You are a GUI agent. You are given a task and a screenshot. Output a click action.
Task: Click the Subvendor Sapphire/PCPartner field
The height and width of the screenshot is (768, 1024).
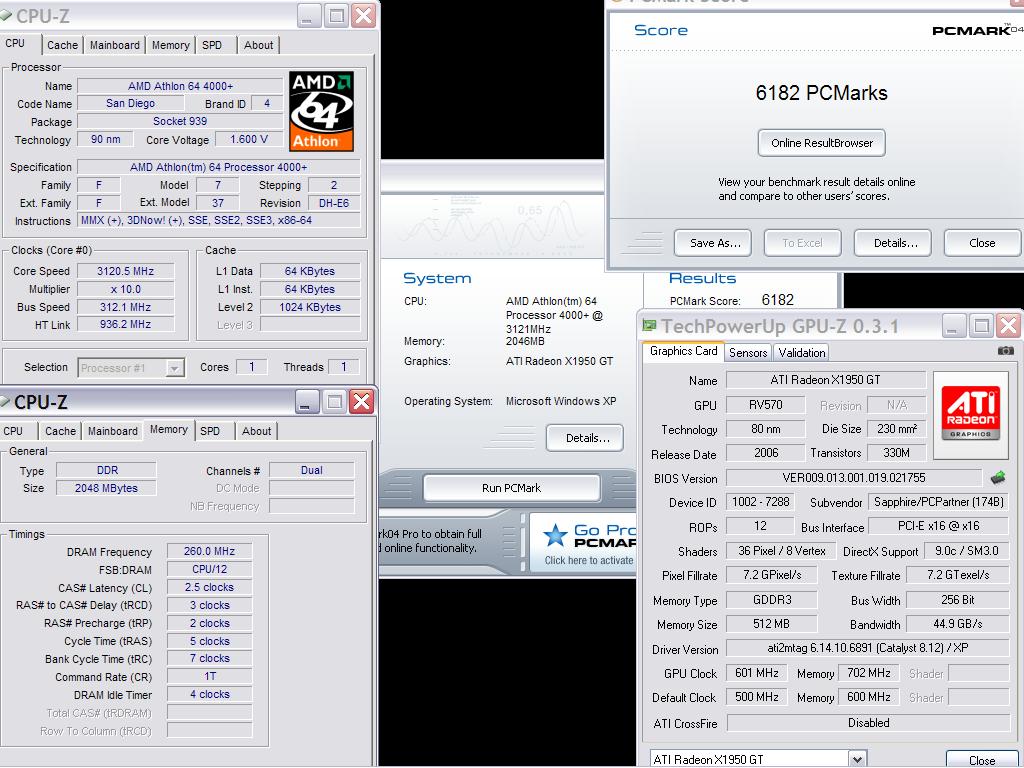(x=938, y=502)
